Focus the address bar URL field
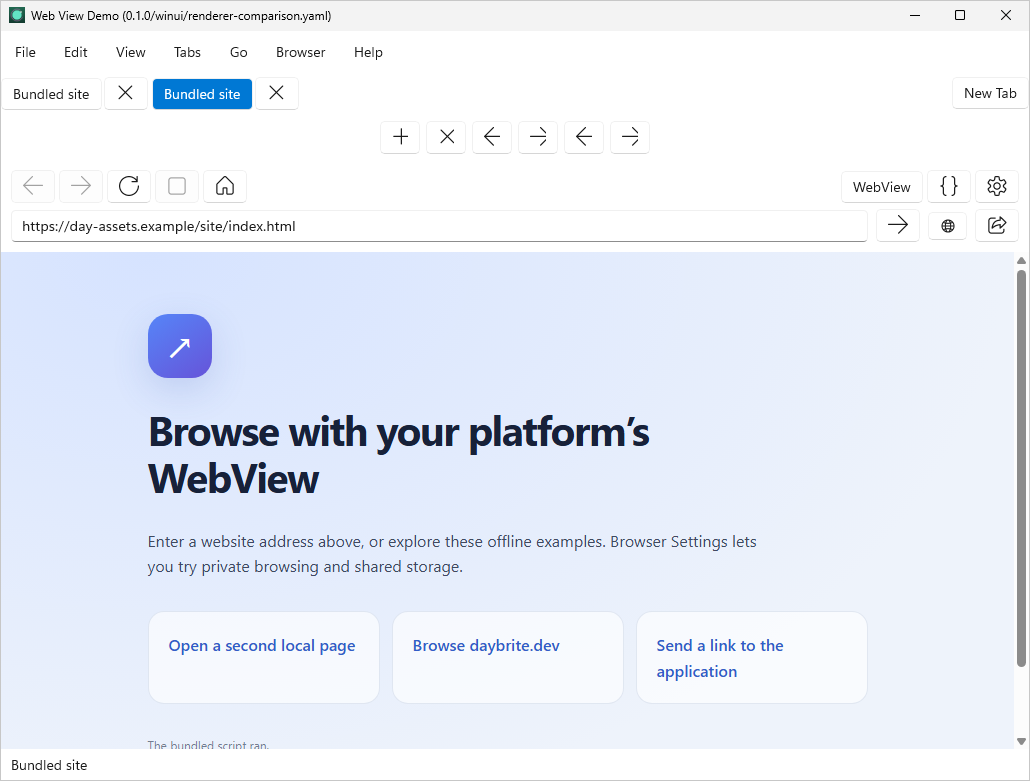 click(439, 226)
